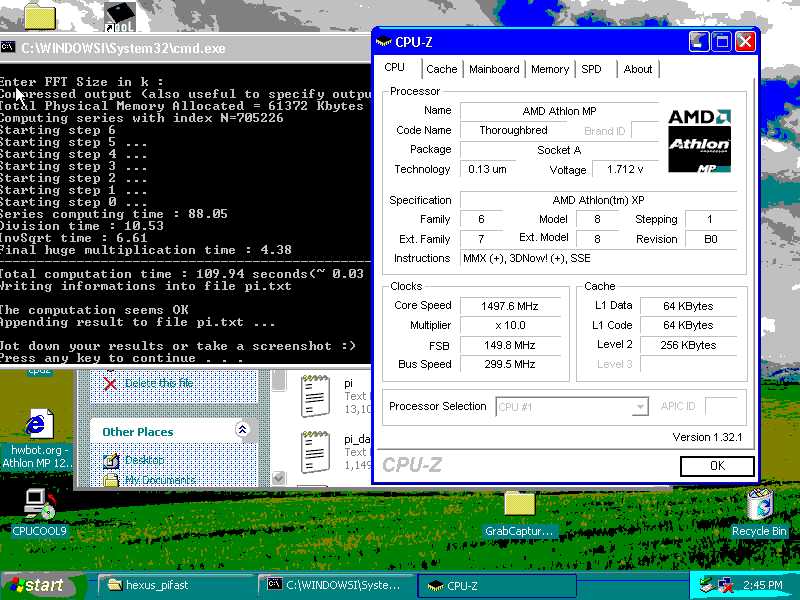The height and width of the screenshot is (600, 800).
Task: Select the yellow folder on the desktop above the cmd window
Action: coord(40,16)
